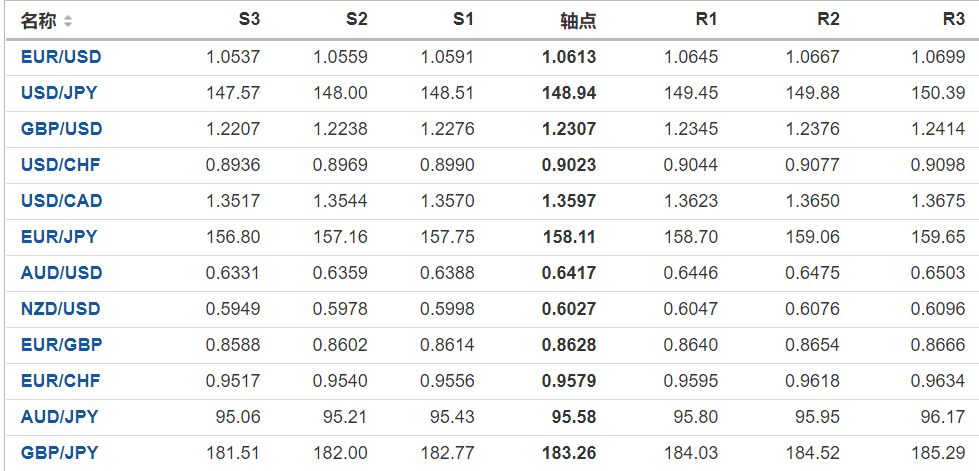This screenshot has height=471, width=979.
Task: Select EUR/USD pivot value 1.0613
Action: (x=569, y=57)
